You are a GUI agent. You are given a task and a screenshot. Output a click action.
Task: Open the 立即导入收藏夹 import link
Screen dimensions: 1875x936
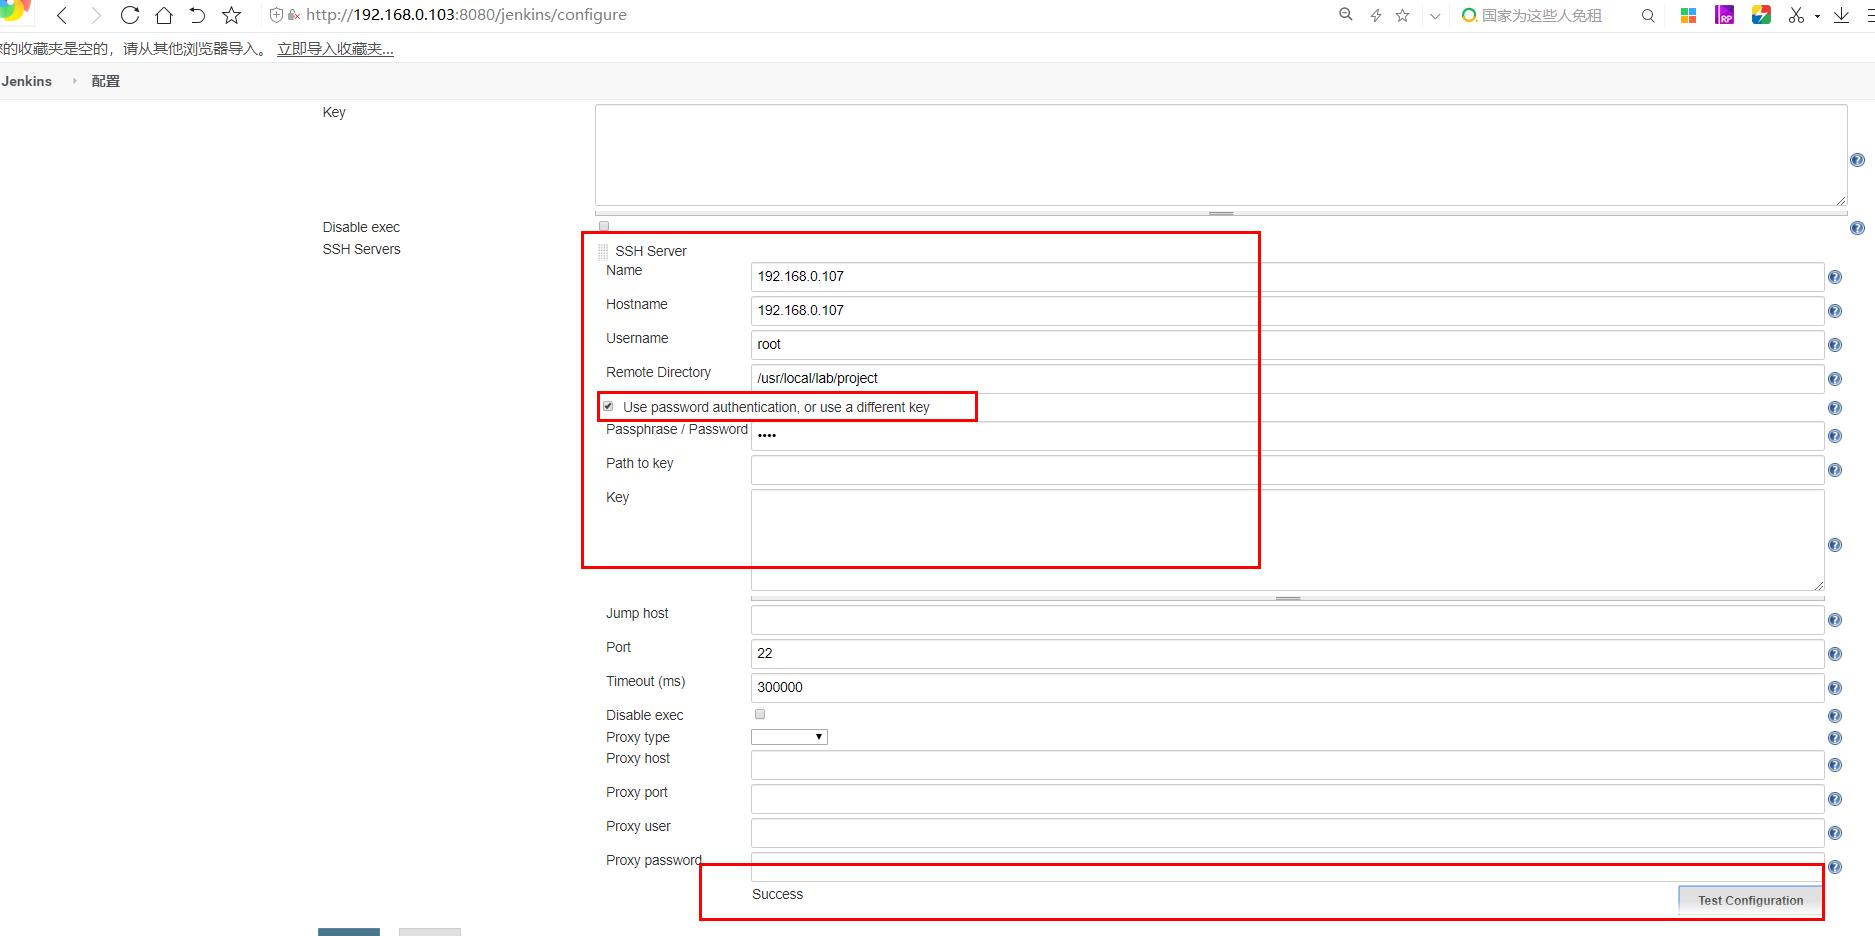pos(335,49)
